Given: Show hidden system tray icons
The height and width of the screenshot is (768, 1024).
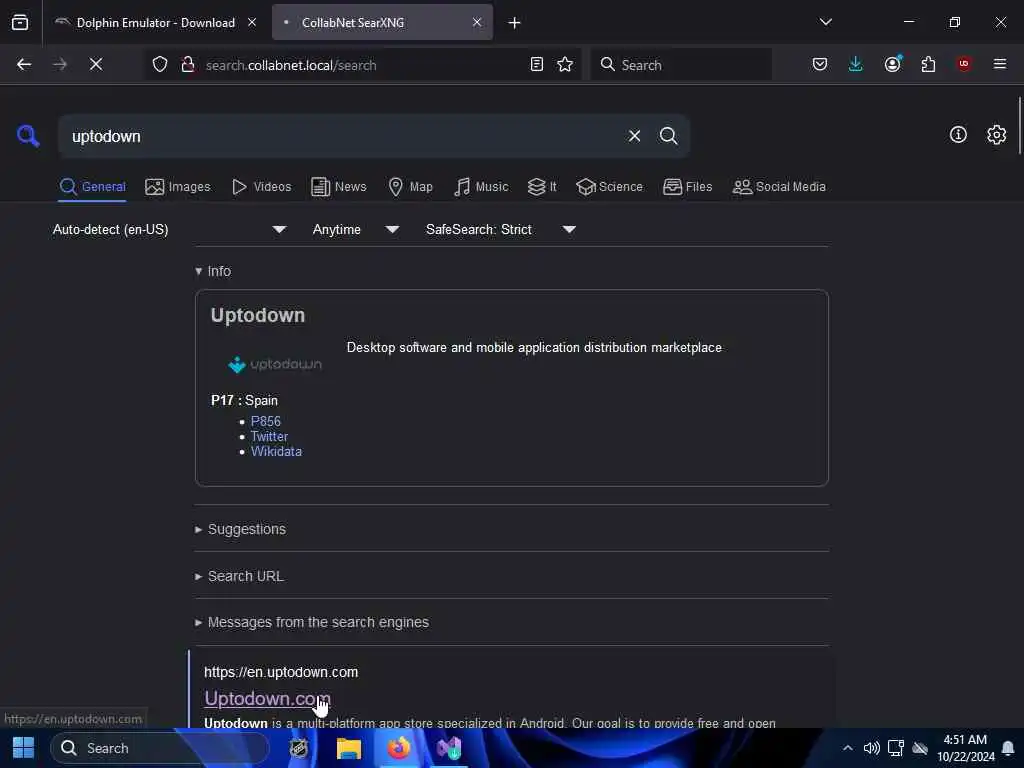Looking at the screenshot, I should (847, 748).
